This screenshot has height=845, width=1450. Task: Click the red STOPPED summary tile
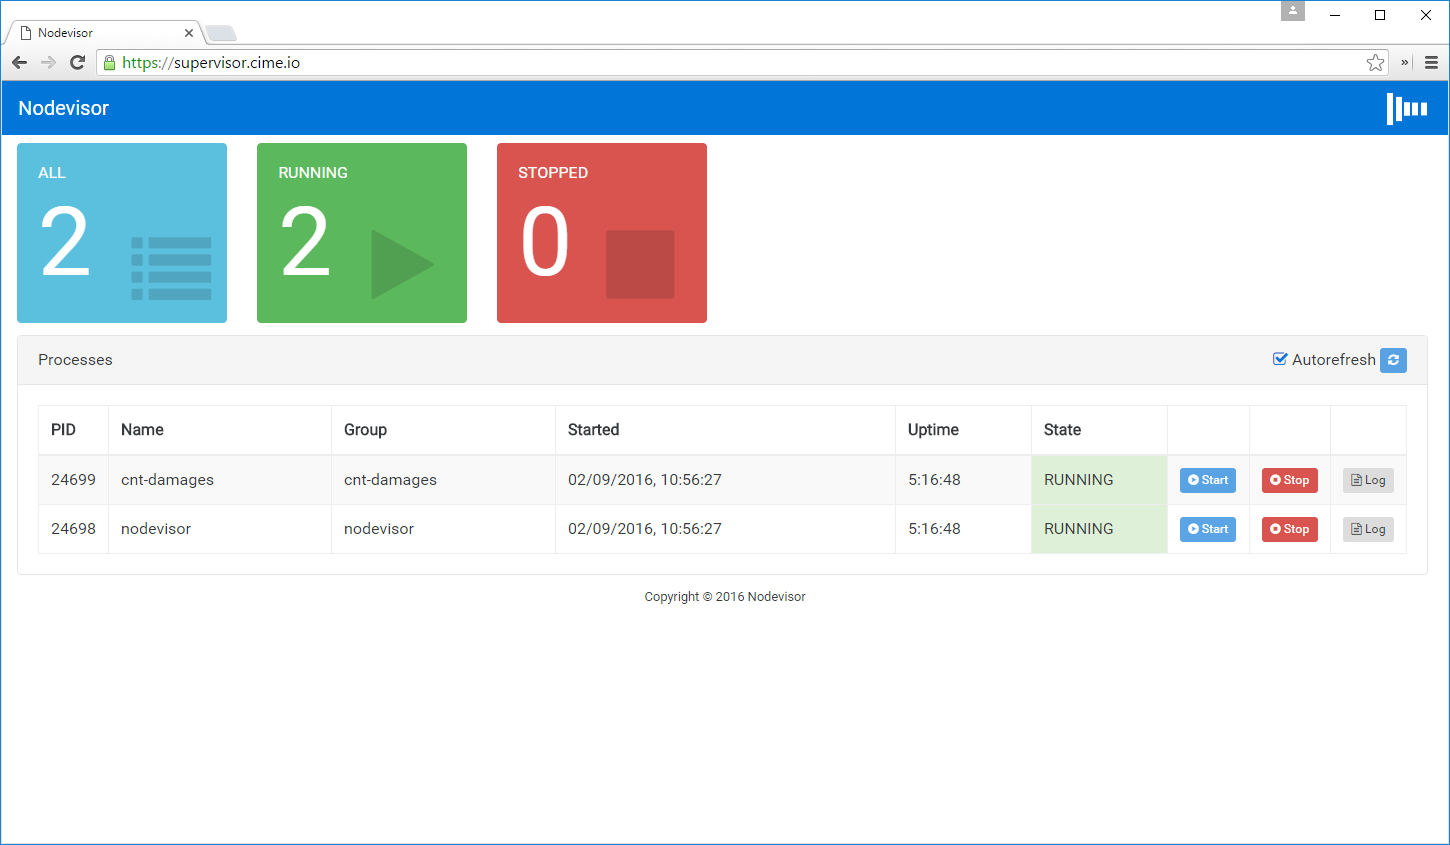(x=601, y=233)
